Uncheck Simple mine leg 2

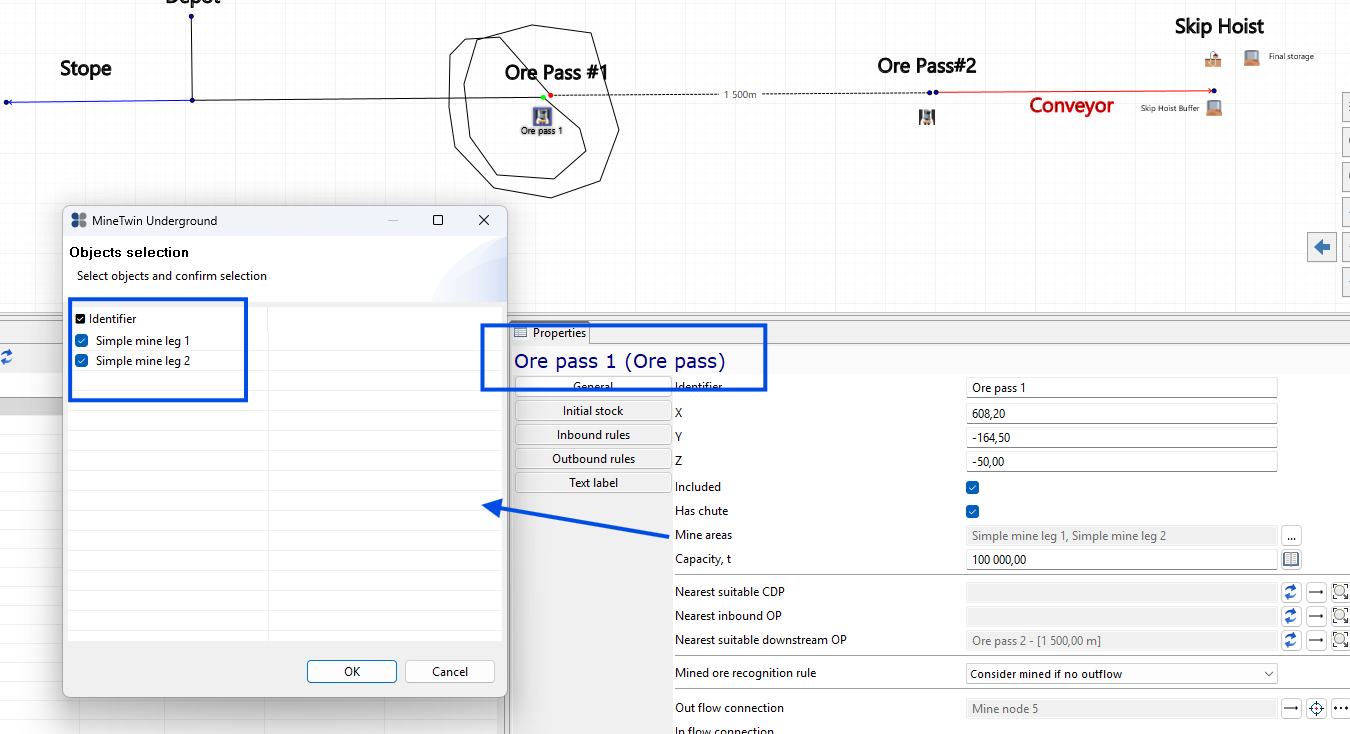tap(82, 361)
